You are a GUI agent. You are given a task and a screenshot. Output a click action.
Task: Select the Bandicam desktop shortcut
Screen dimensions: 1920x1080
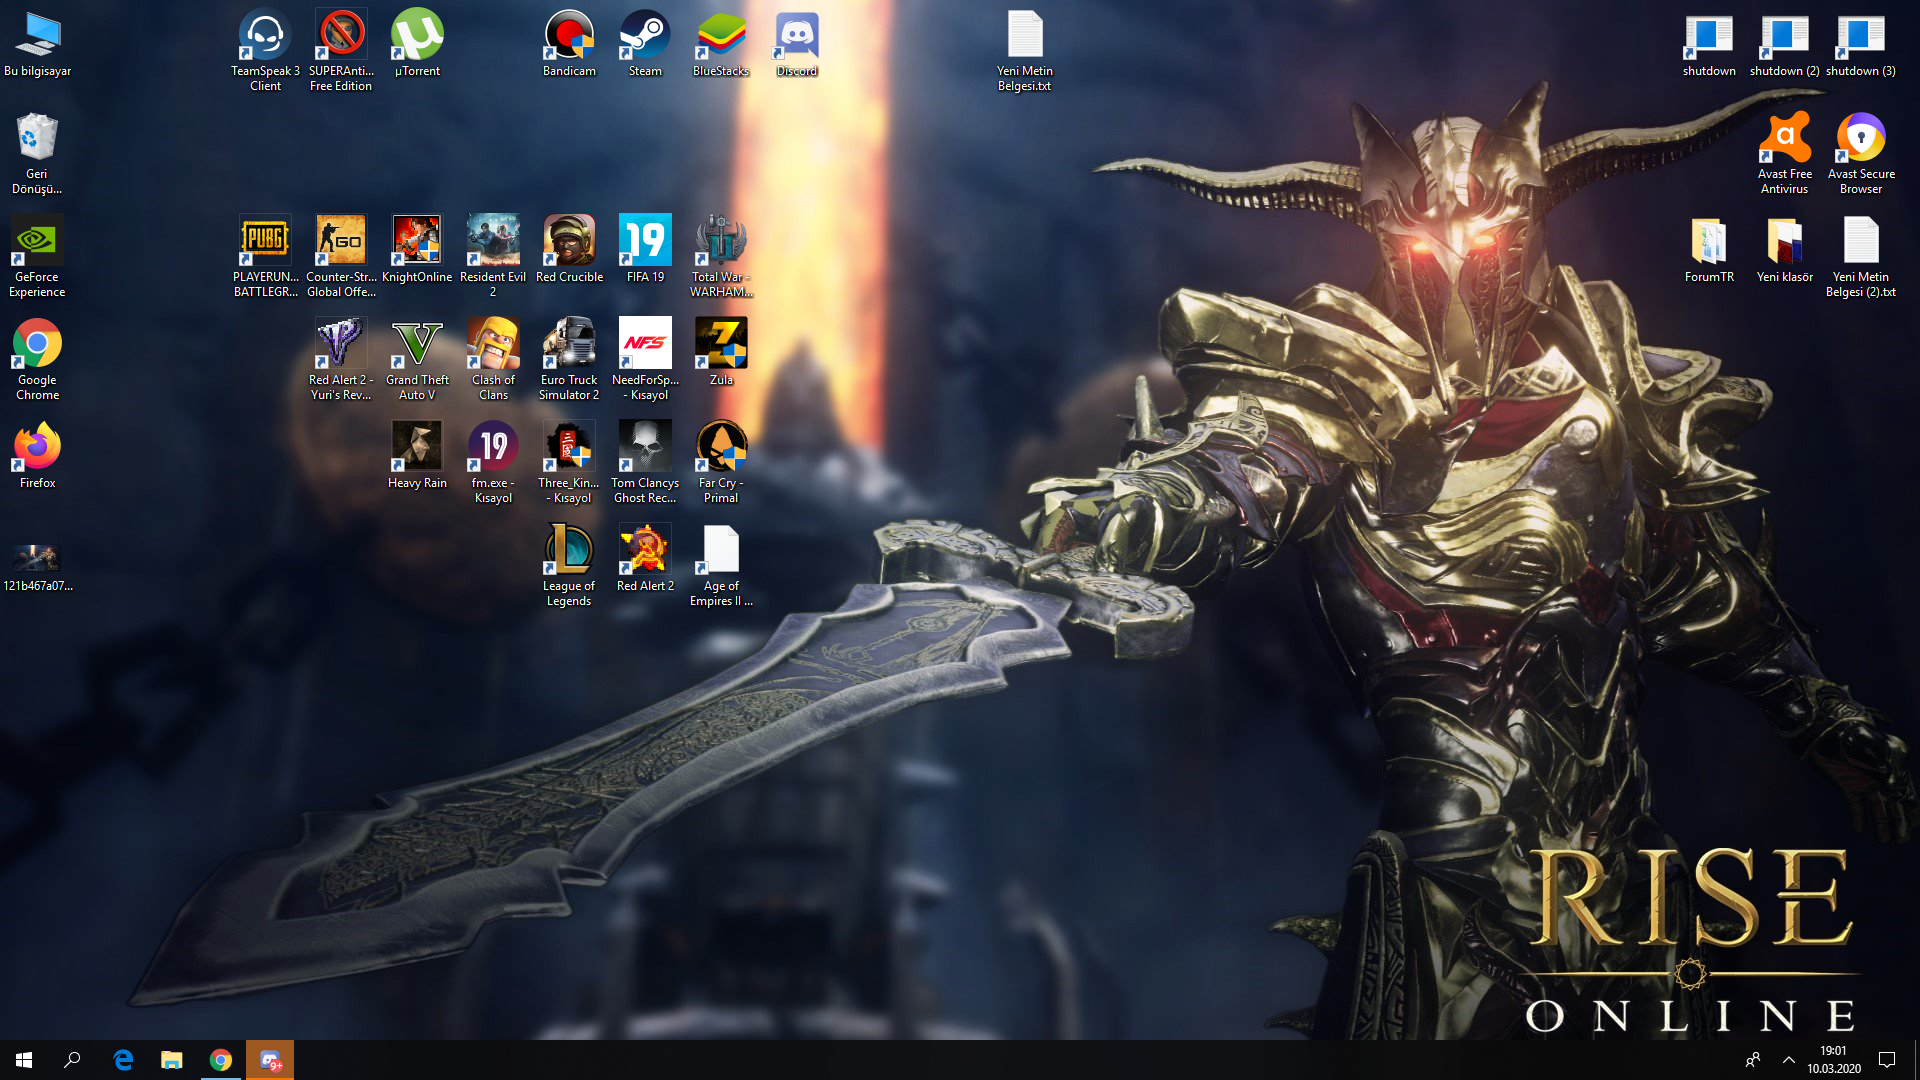(570, 43)
